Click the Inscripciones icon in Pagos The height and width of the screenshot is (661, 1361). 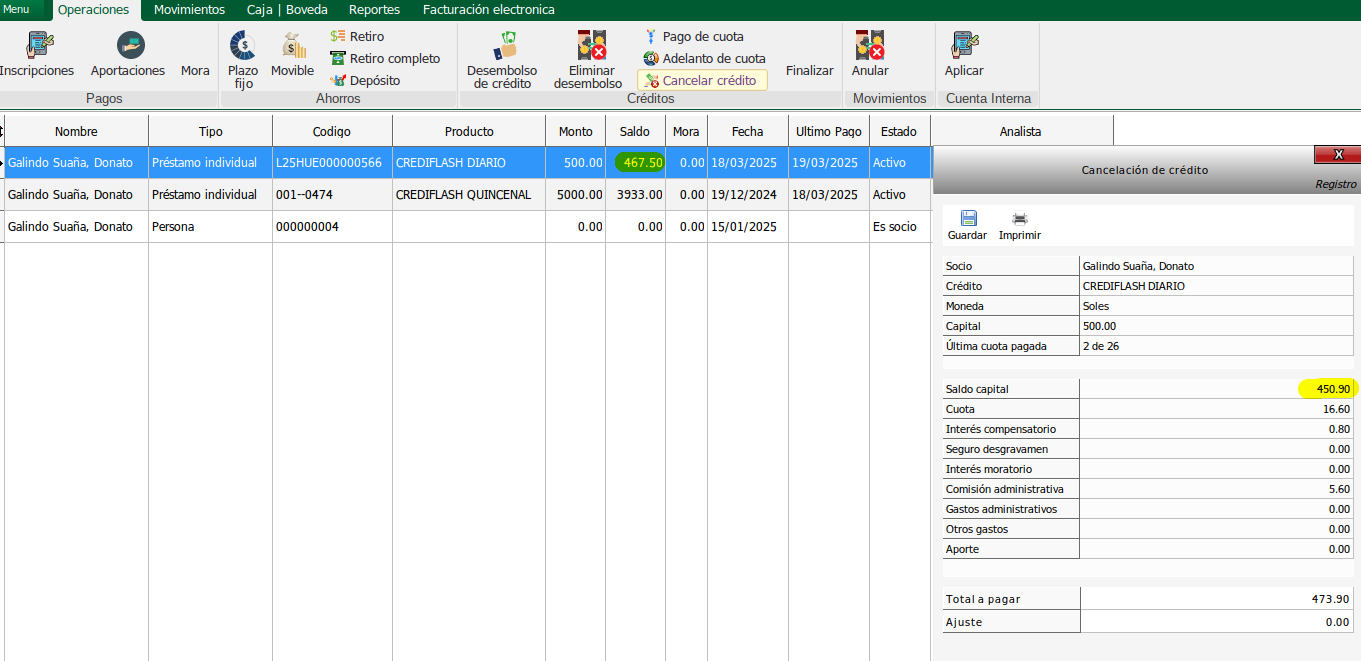pos(38,46)
